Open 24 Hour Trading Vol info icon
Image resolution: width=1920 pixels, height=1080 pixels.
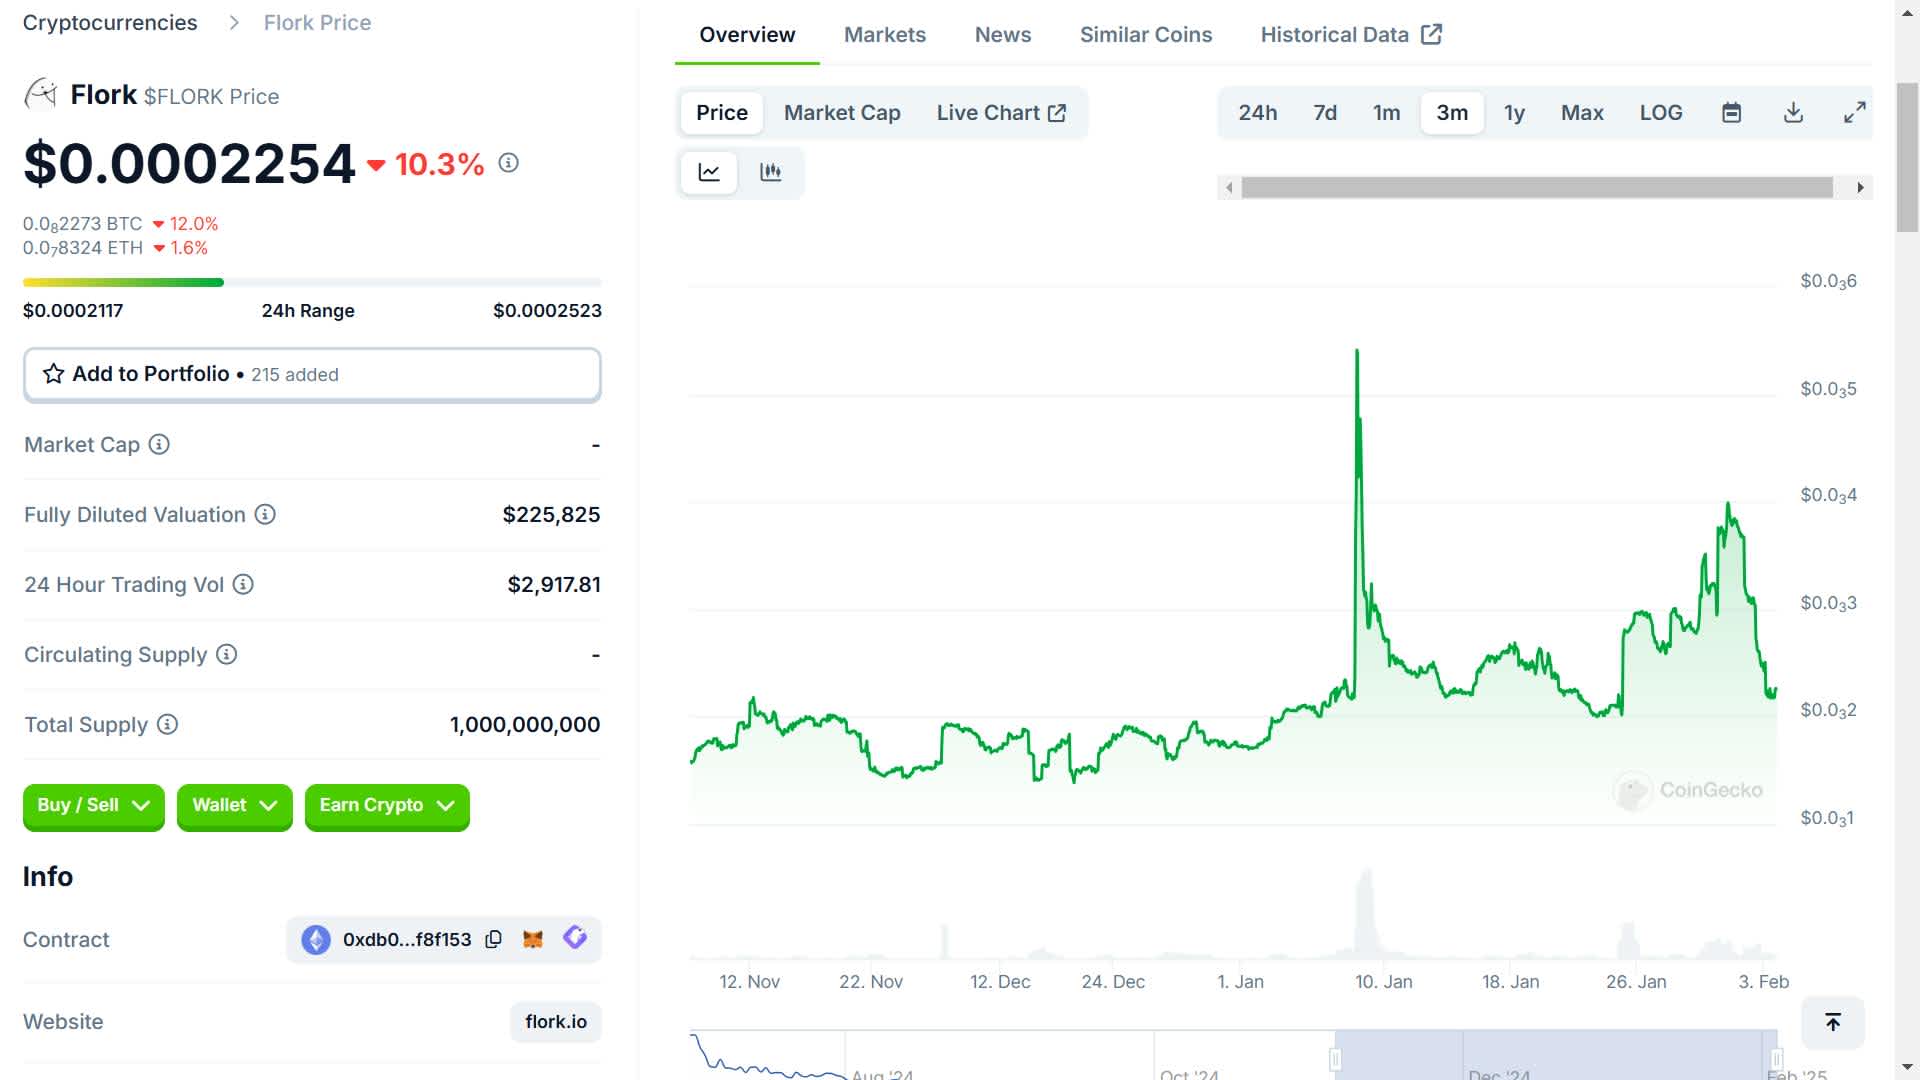point(243,584)
